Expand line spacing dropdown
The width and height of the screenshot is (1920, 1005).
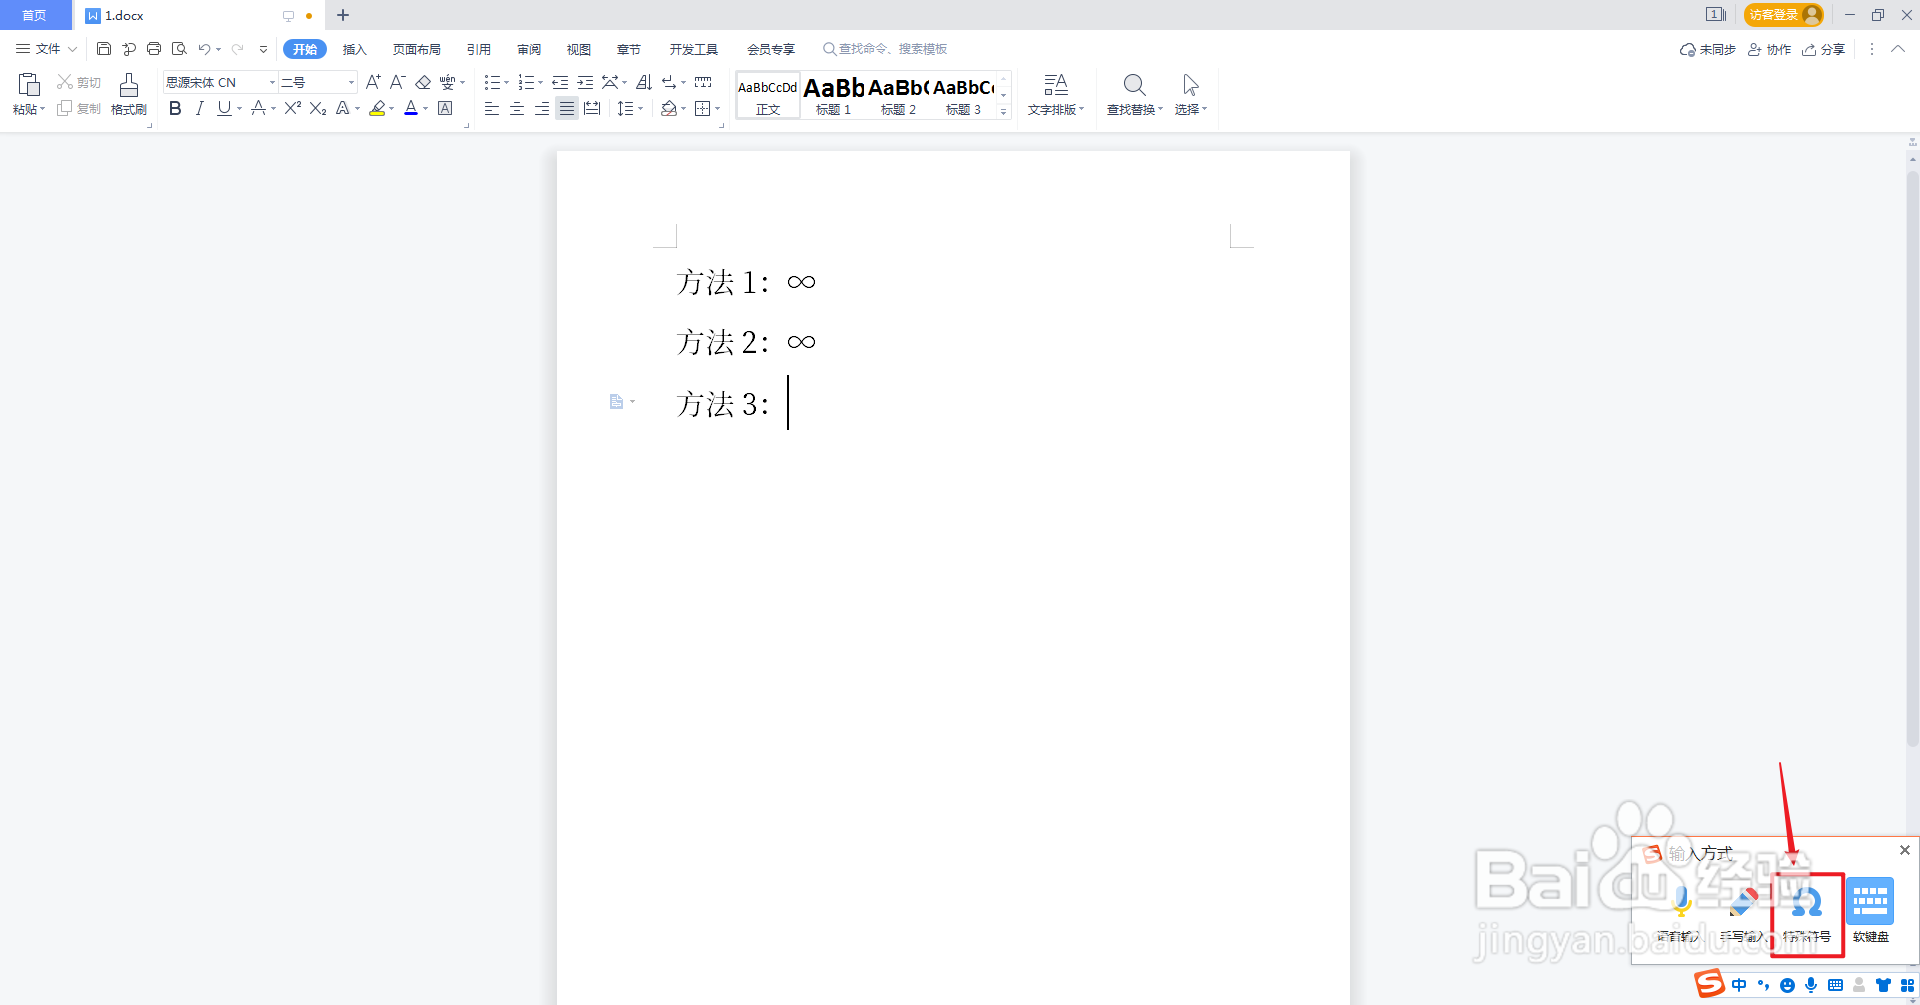click(640, 109)
